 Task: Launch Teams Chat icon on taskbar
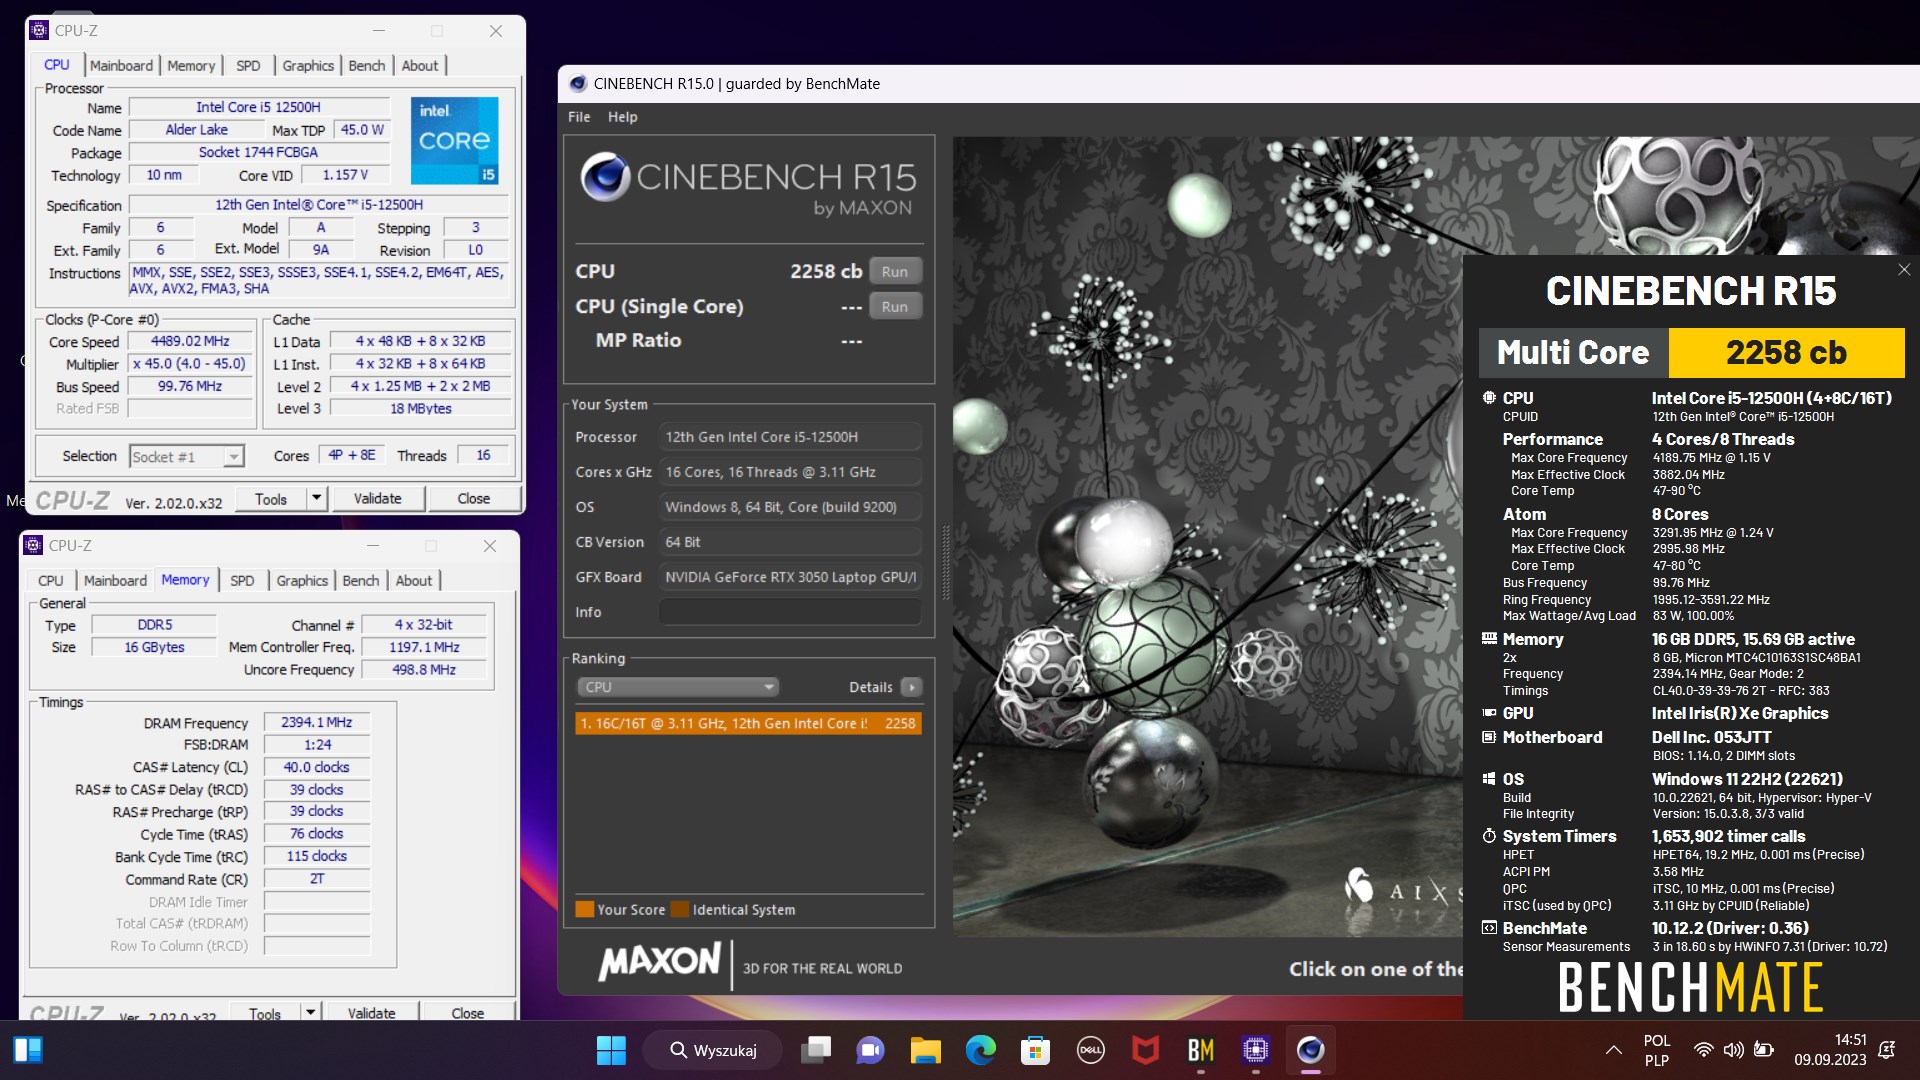click(x=870, y=1050)
